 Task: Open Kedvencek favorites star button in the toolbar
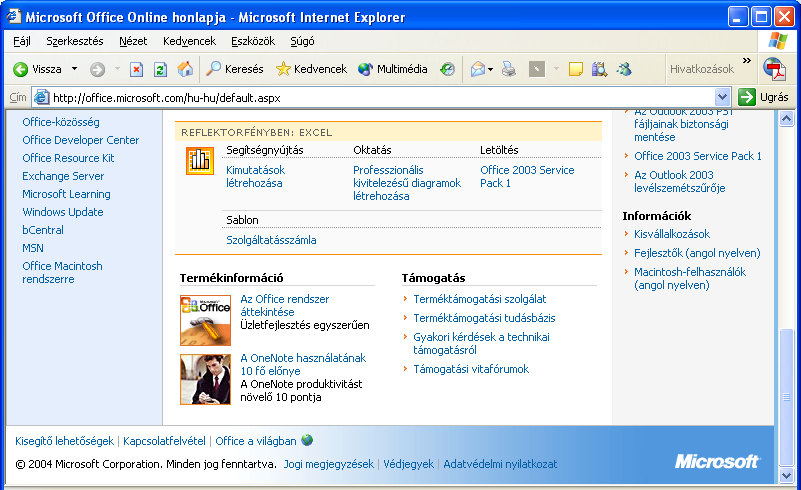click(x=311, y=69)
